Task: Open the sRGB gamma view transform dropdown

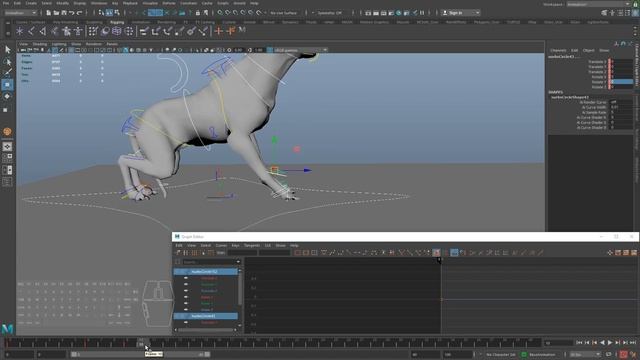Action: pos(300,50)
